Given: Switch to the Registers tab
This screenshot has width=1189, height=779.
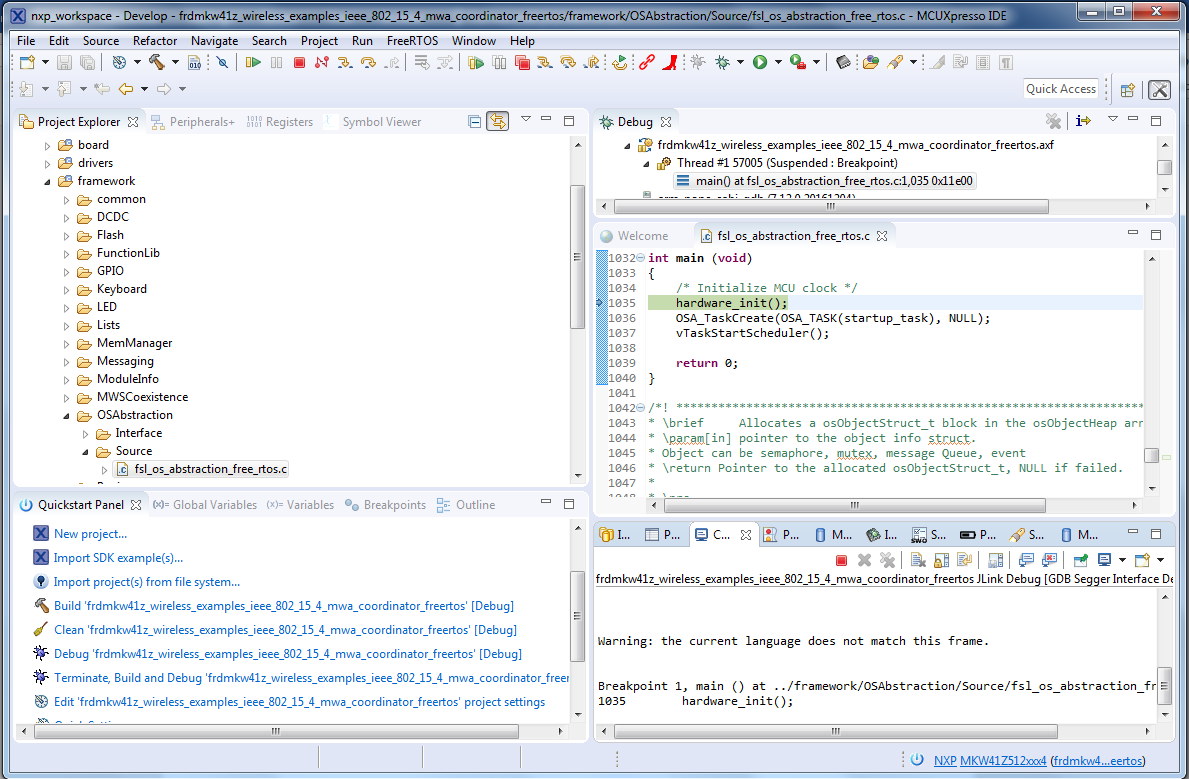Looking at the screenshot, I should (289, 122).
